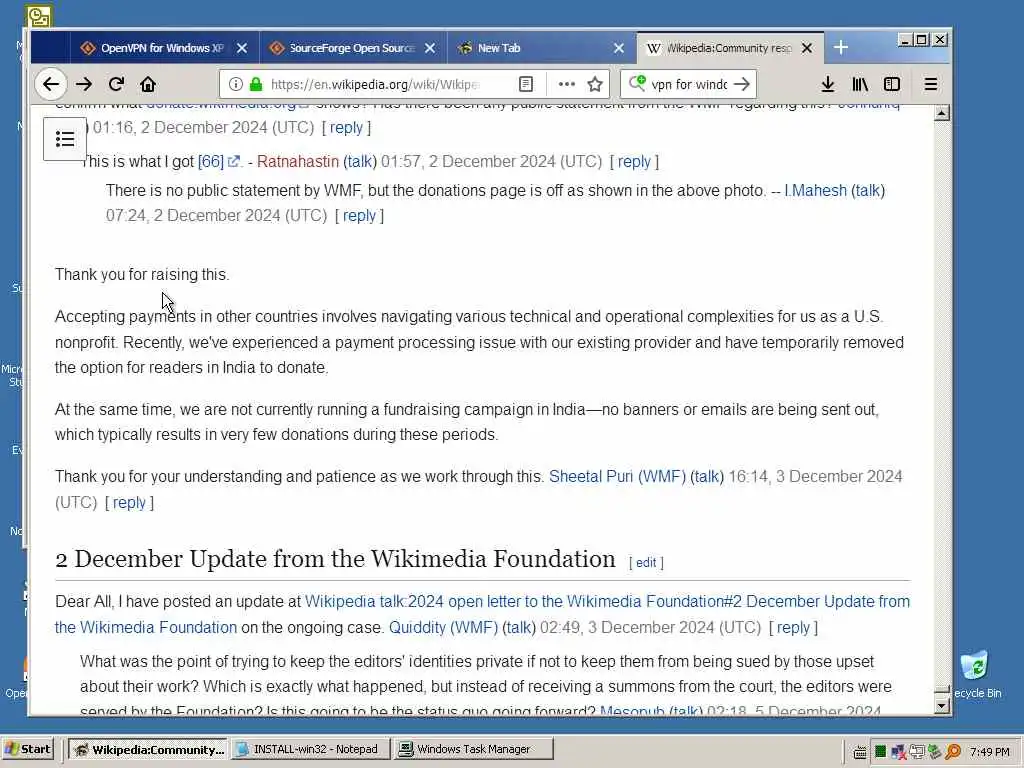This screenshot has height=768, width=1024.
Task: Toggle the Wikipedia table of contents
Action: coord(65,139)
